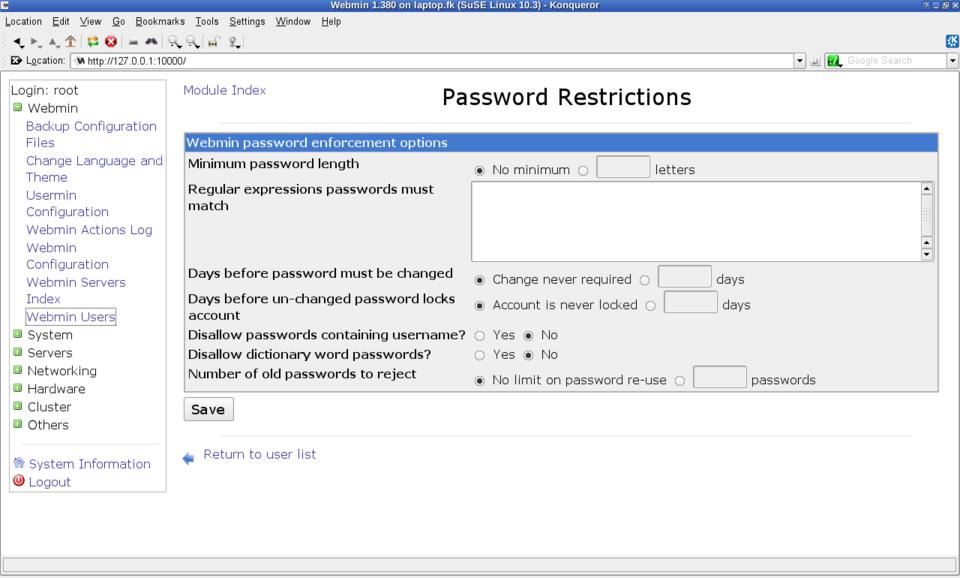Reload the page with the refresh icon
Image resolution: width=960 pixels, height=578 pixels.
pos(93,42)
